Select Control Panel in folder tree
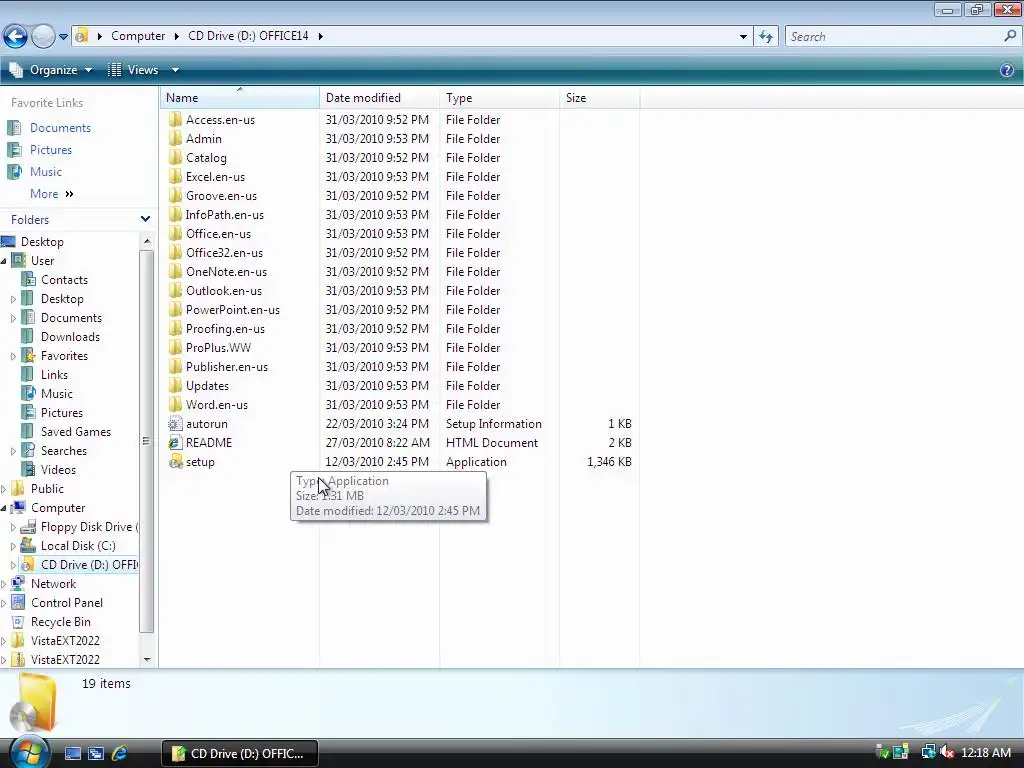This screenshot has height=768, width=1024. click(67, 603)
